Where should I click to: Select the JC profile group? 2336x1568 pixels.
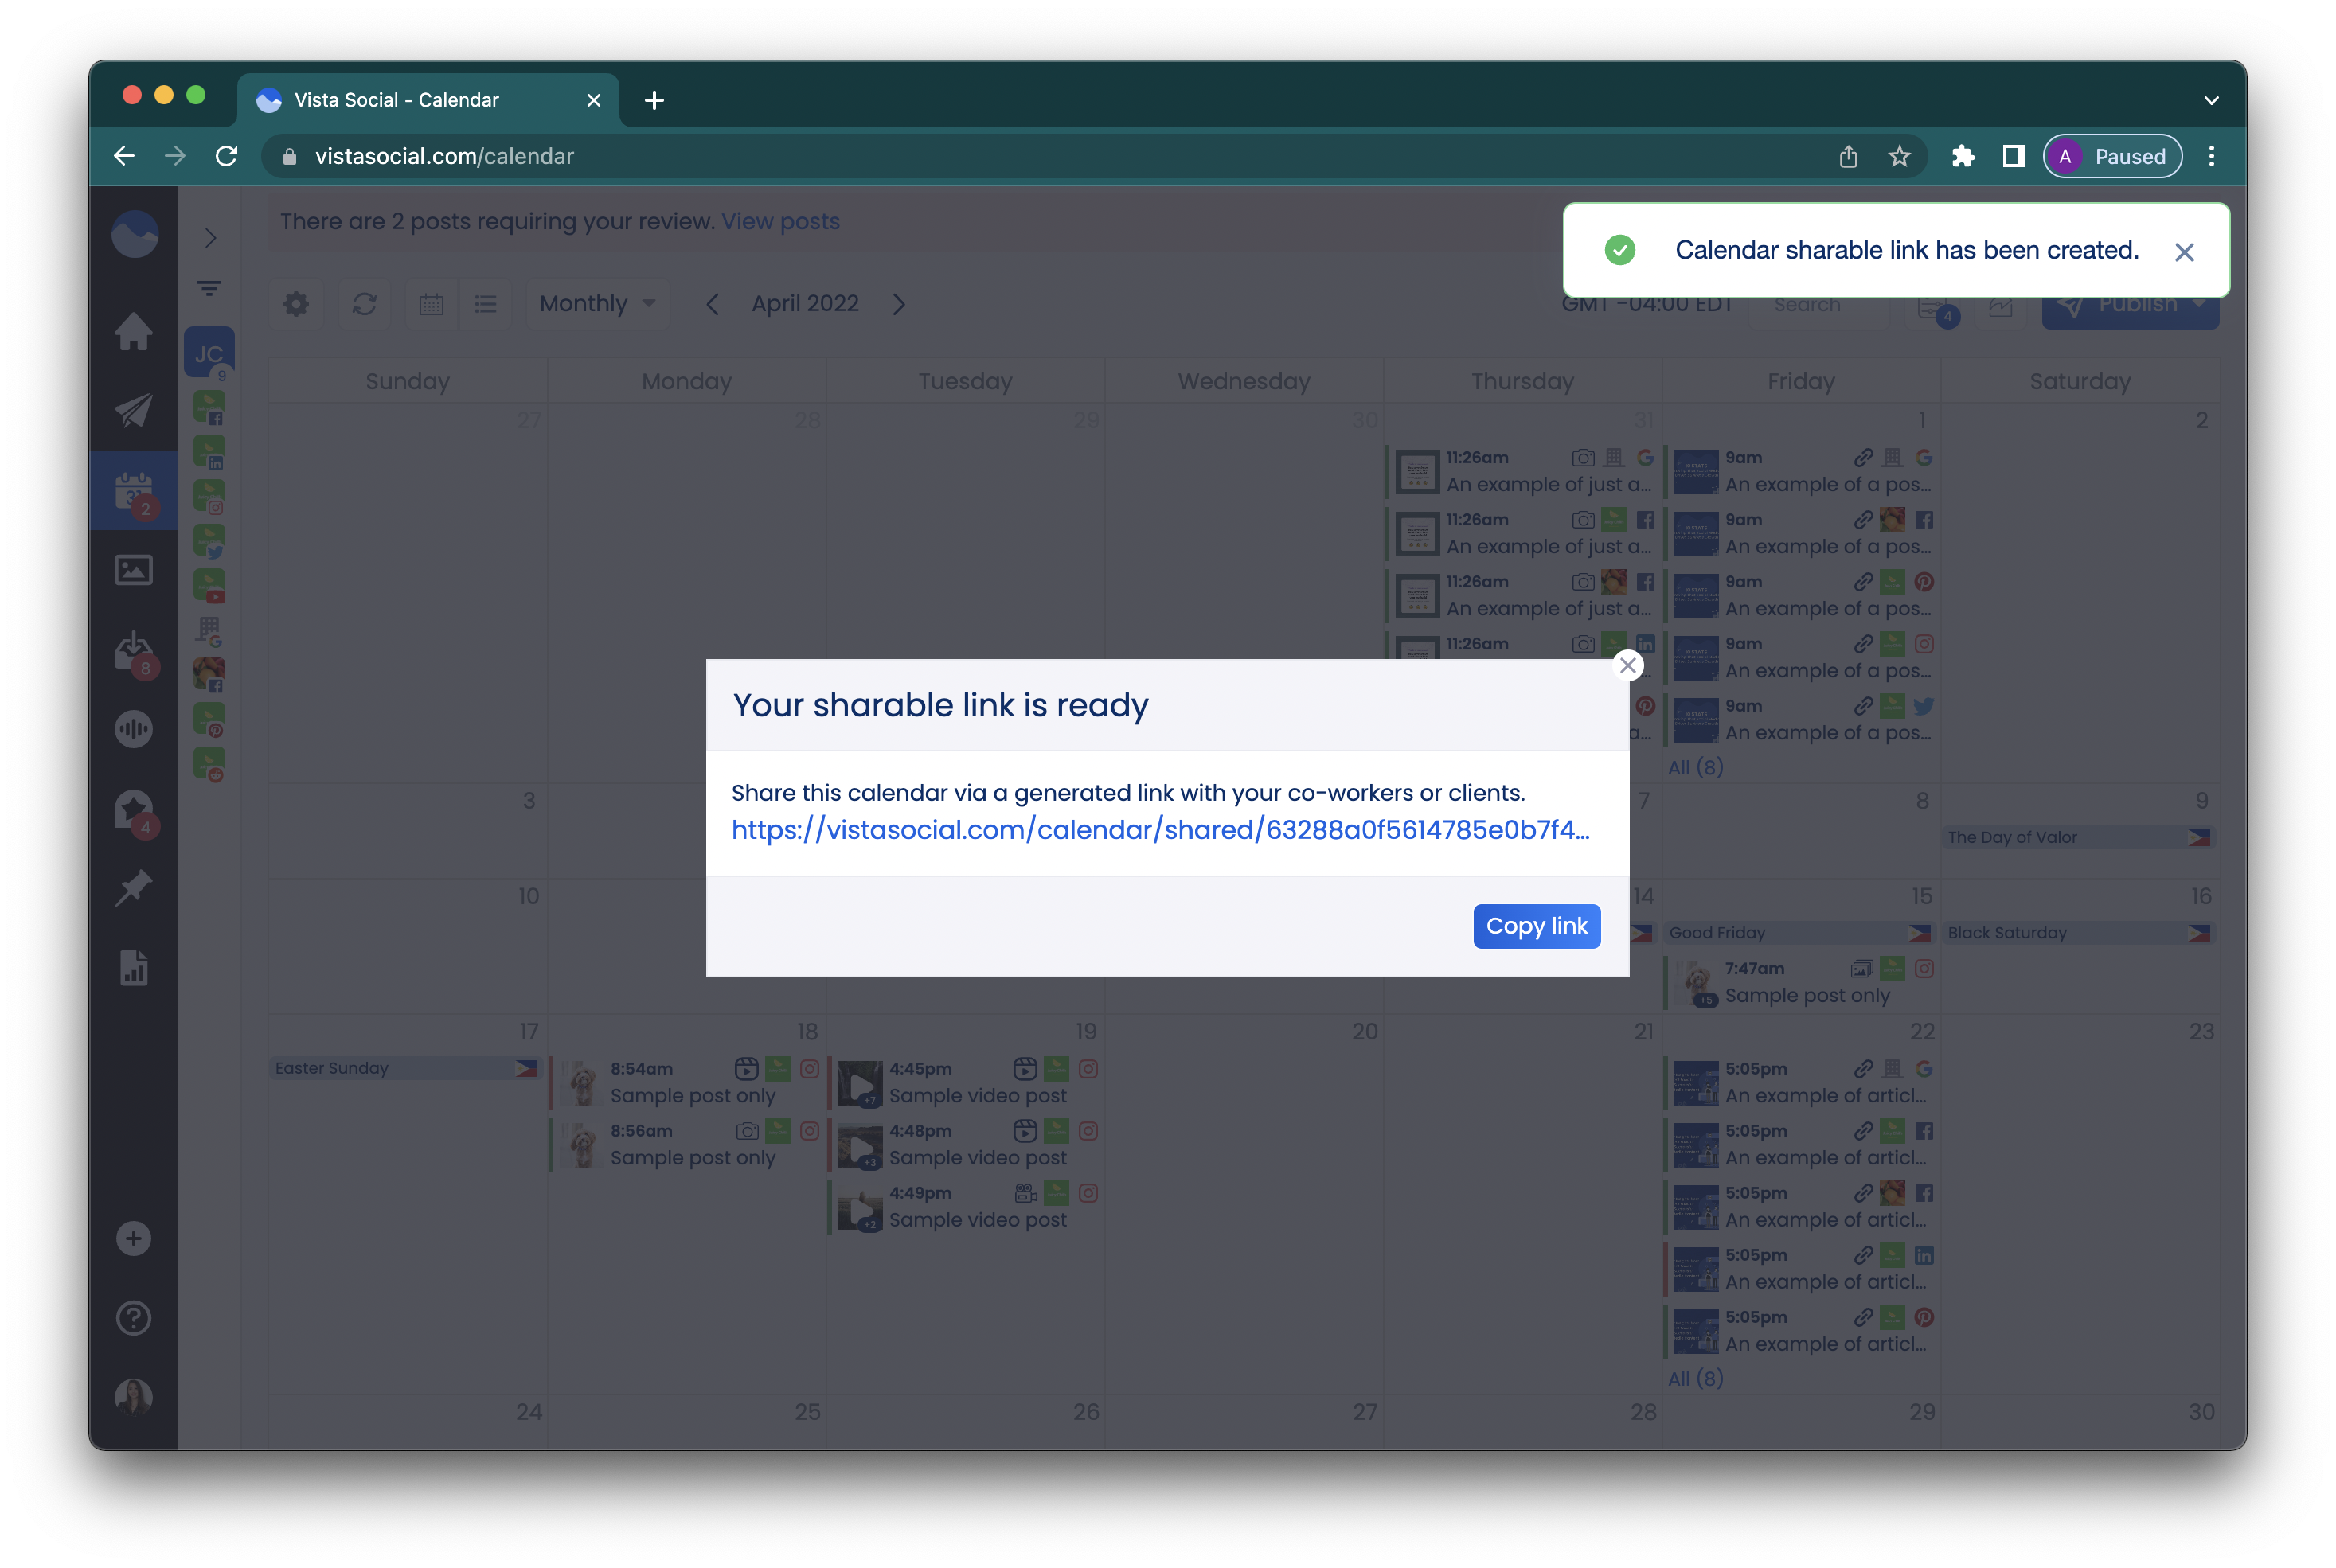(209, 353)
